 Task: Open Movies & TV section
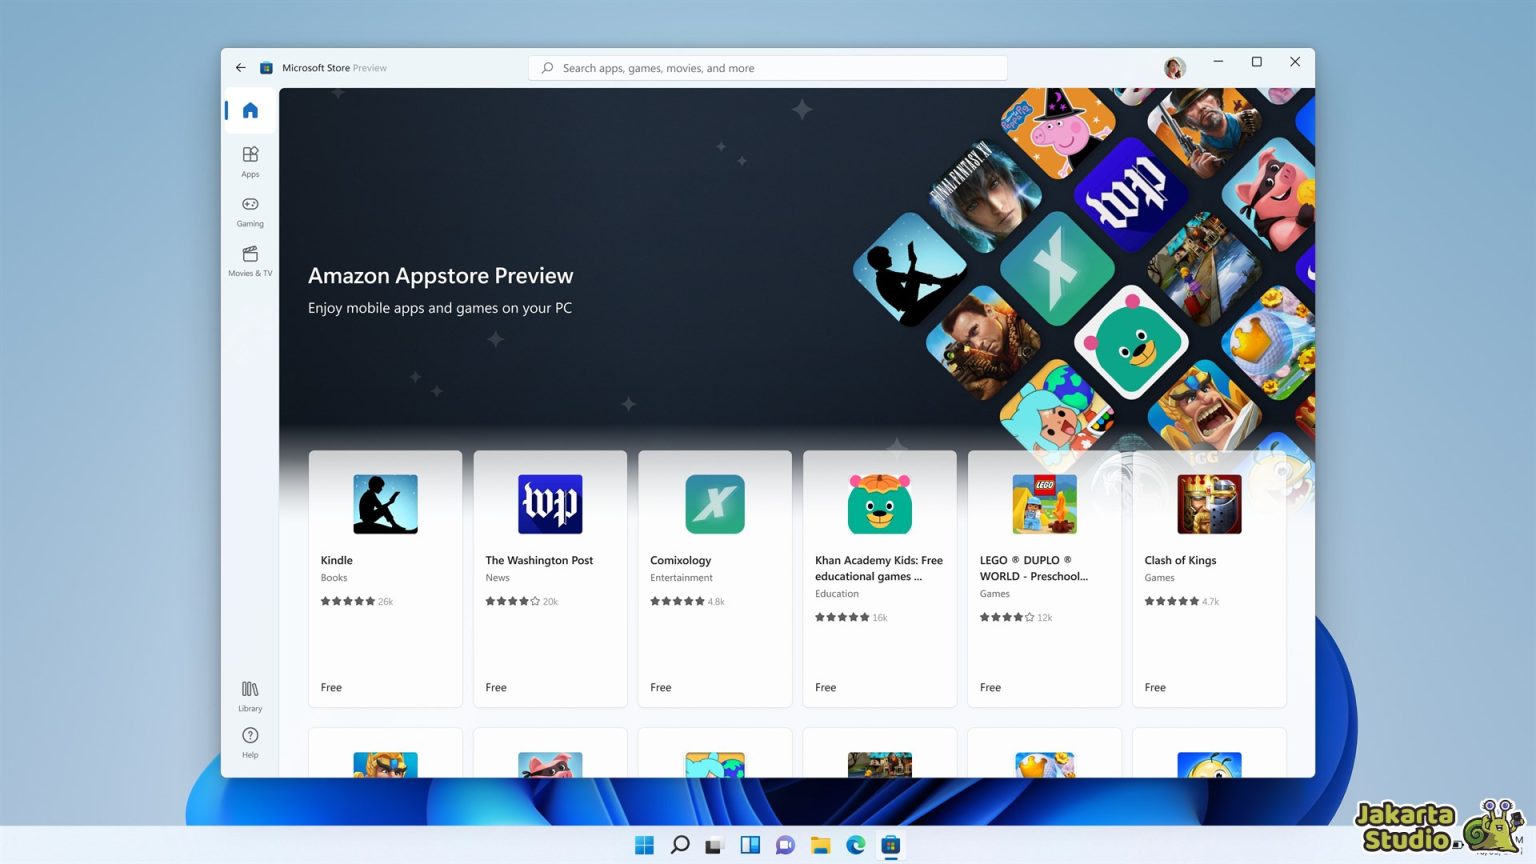pyautogui.click(x=250, y=261)
